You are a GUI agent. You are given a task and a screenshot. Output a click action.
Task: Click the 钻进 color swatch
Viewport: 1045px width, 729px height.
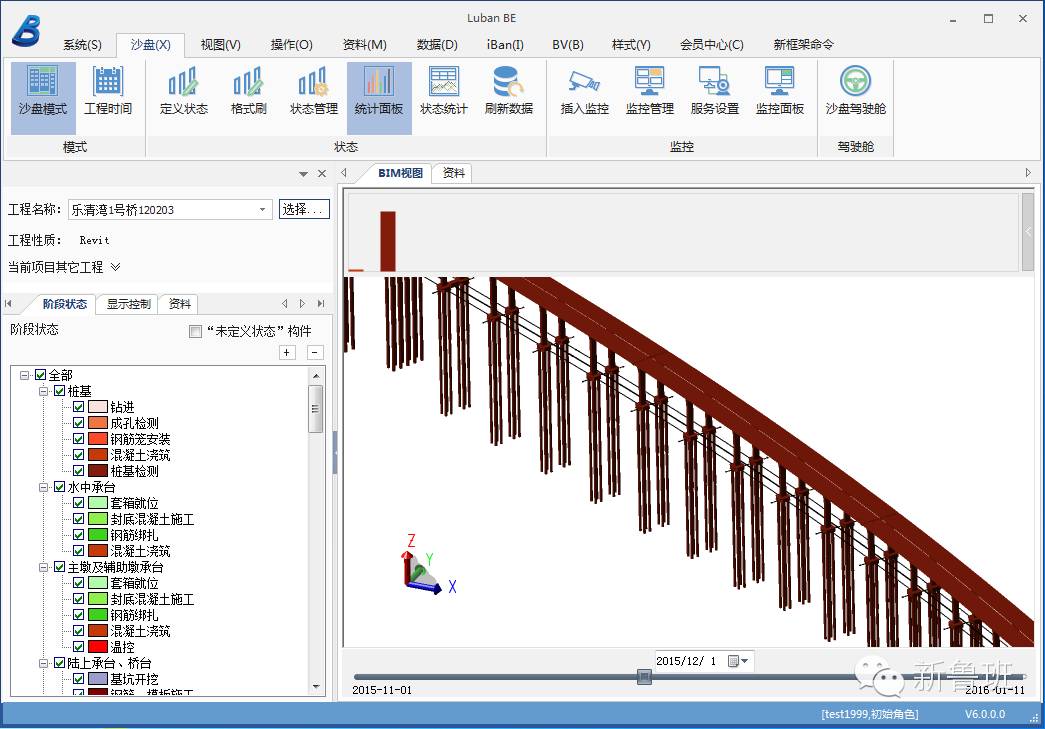(98, 407)
